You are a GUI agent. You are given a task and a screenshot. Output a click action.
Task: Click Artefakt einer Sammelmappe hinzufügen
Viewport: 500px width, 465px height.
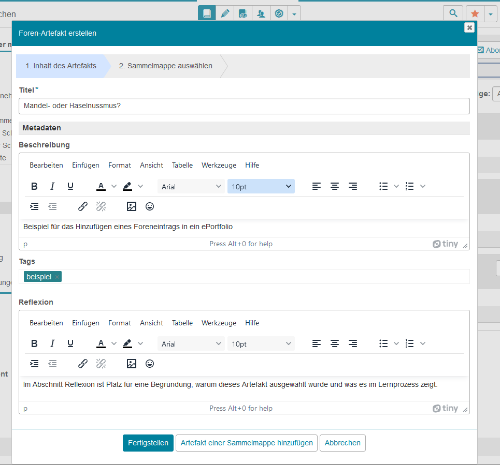(x=247, y=443)
